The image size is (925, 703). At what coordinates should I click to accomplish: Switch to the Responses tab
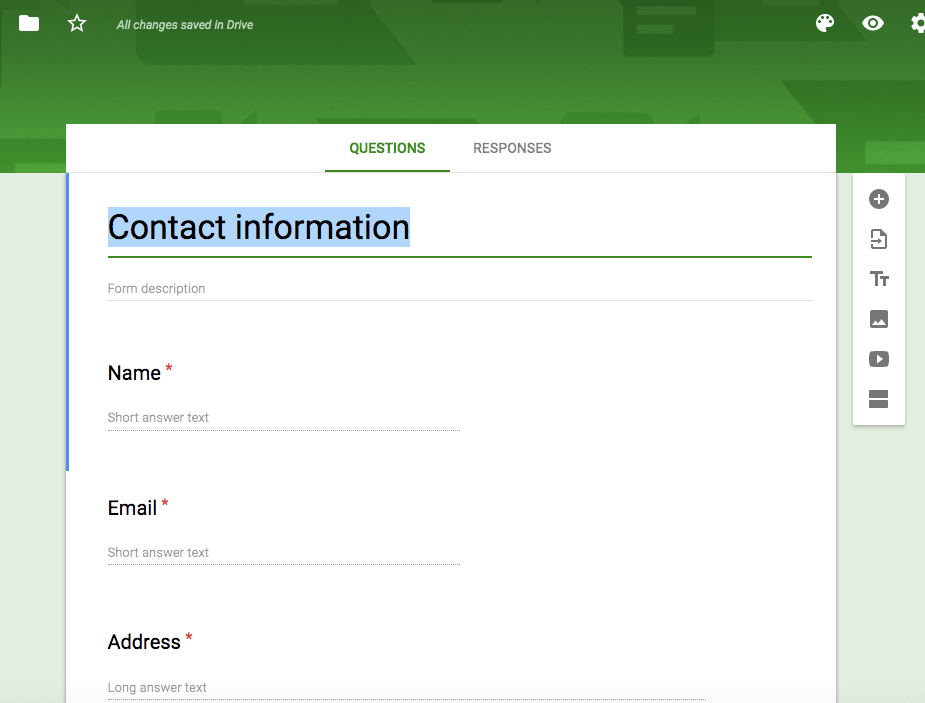[x=512, y=148]
